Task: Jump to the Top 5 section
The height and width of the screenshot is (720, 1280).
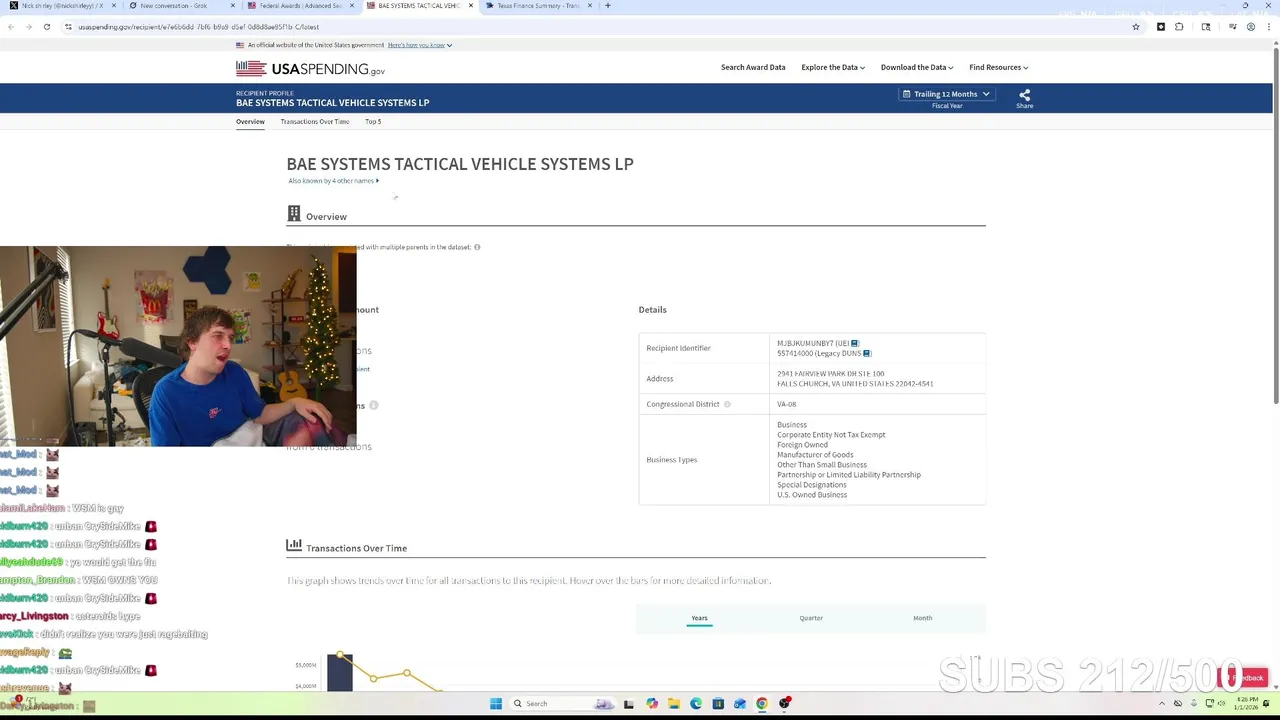Action: pyautogui.click(x=373, y=121)
